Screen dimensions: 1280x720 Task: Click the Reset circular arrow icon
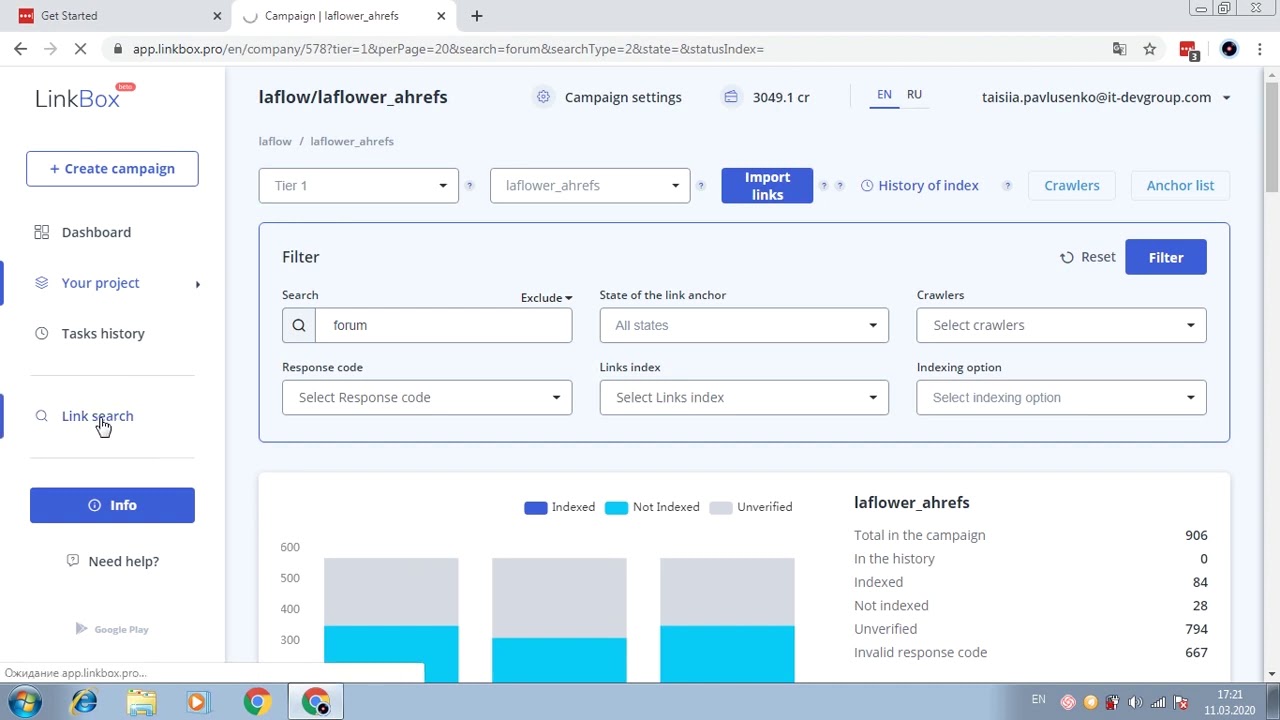click(x=1067, y=257)
